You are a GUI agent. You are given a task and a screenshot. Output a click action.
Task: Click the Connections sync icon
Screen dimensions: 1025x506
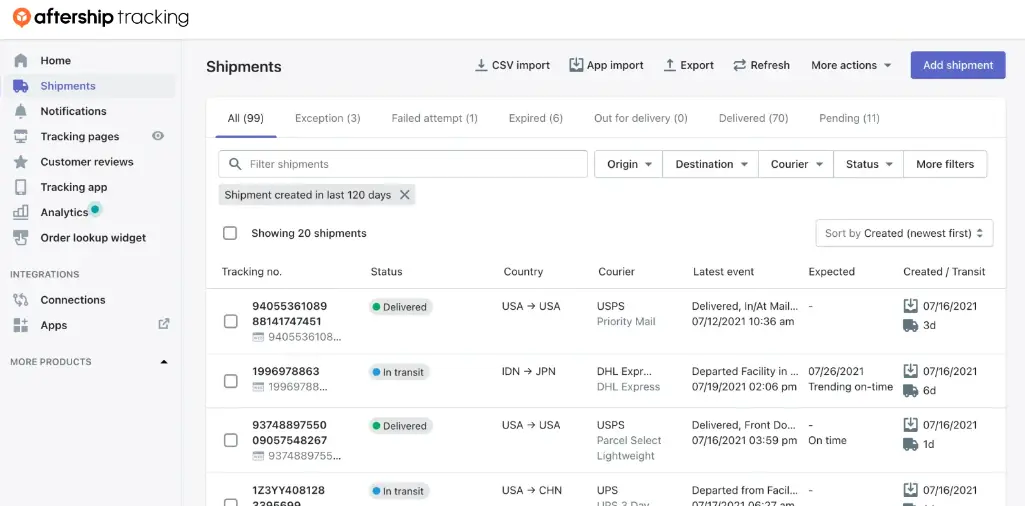coord(21,300)
